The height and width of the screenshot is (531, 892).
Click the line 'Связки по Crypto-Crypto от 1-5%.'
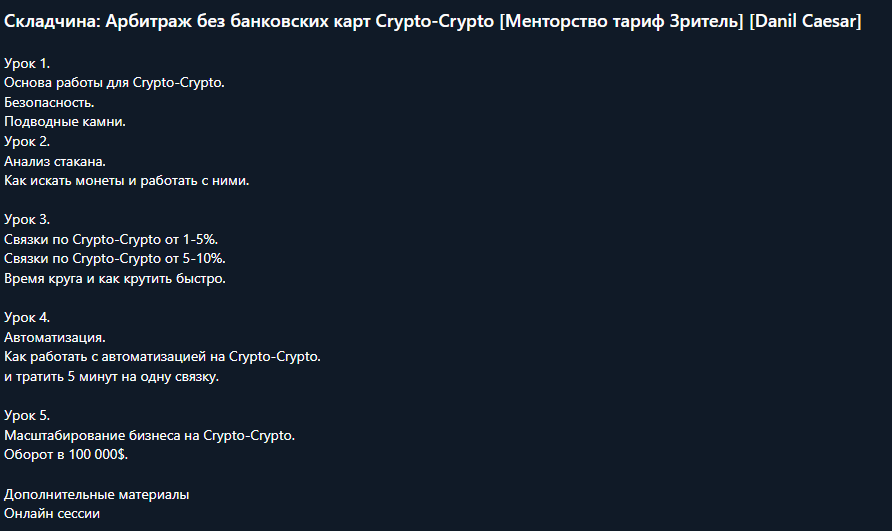111,239
